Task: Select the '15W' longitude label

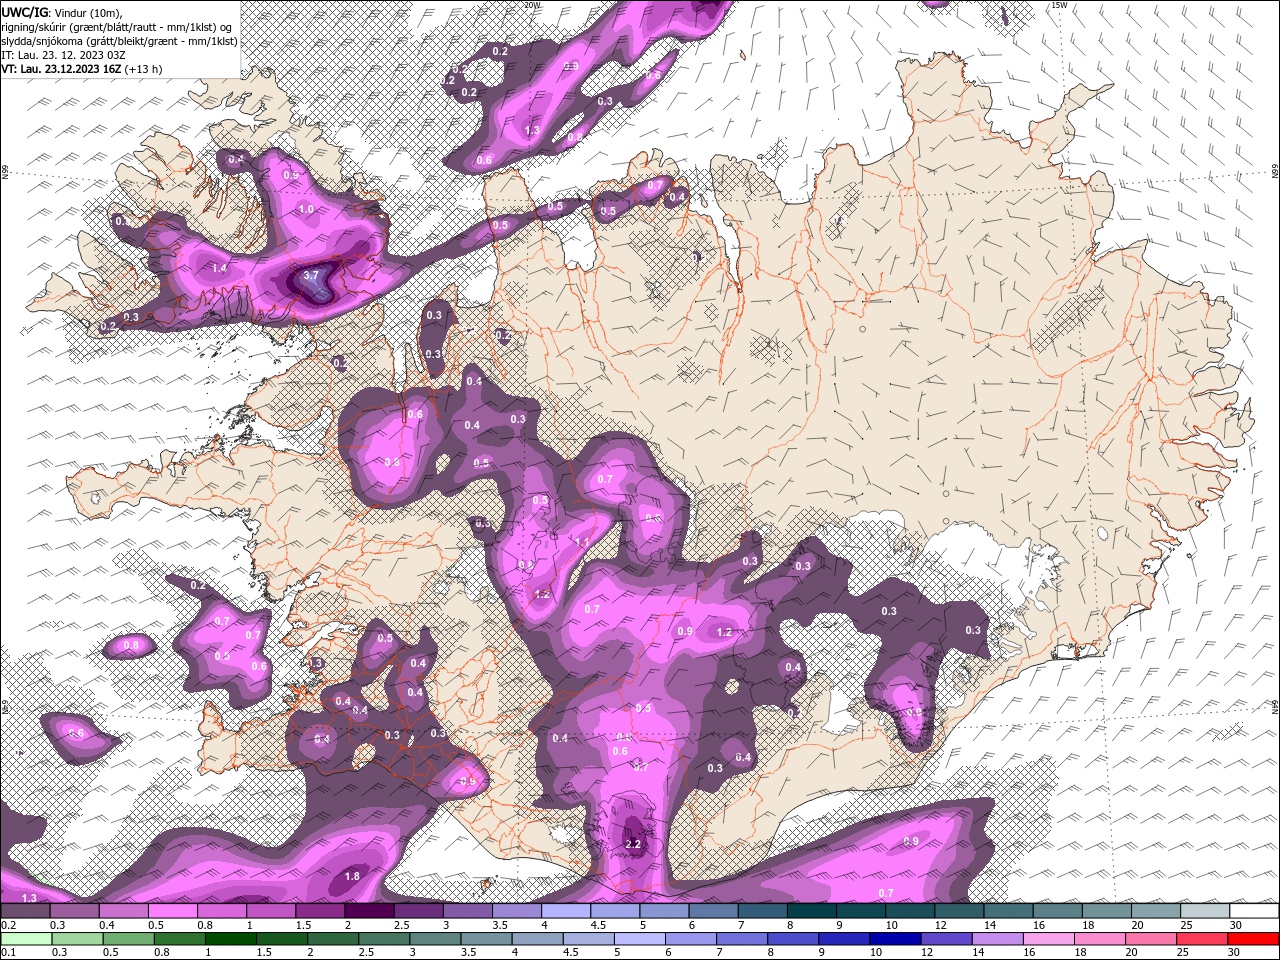Action: 1059,5
